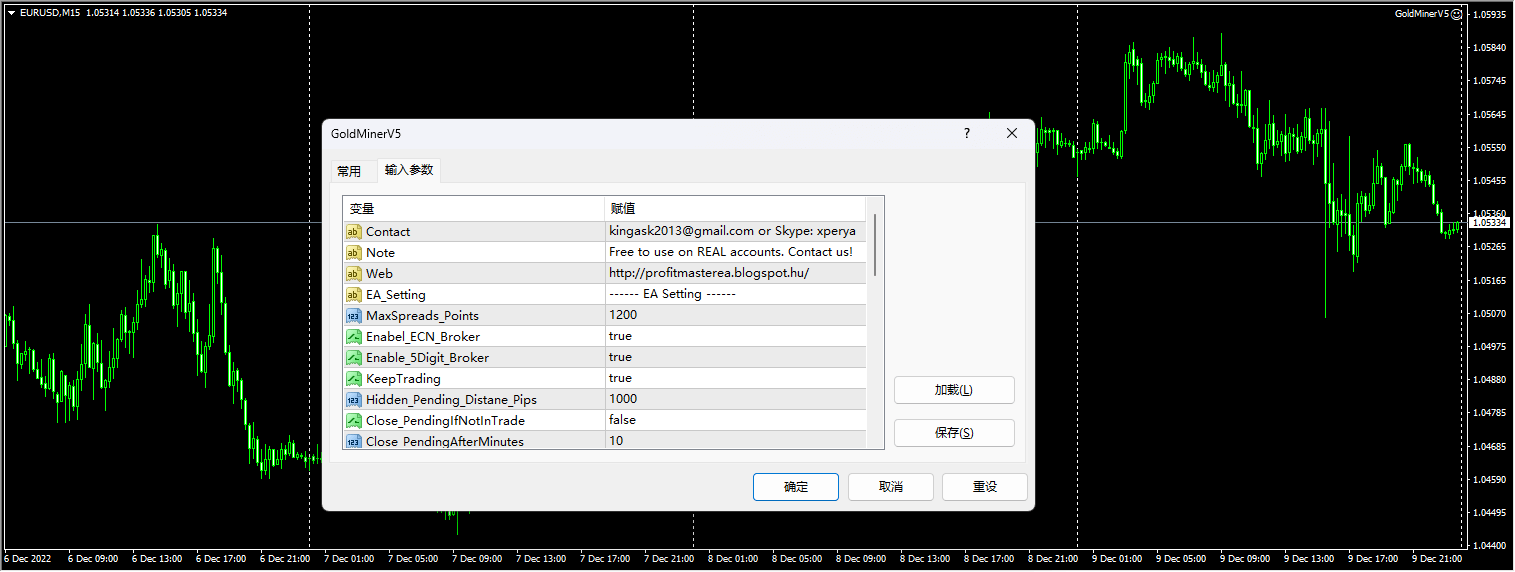This screenshot has width=1515, height=572.
Task: Select the Enabel_ECN_Broker variable name
Action: coord(423,337)
